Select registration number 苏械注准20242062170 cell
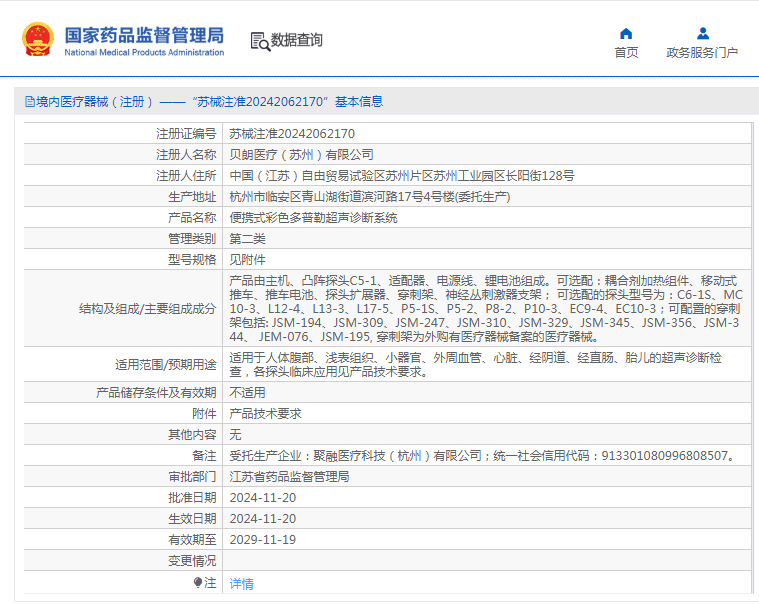 292,134
